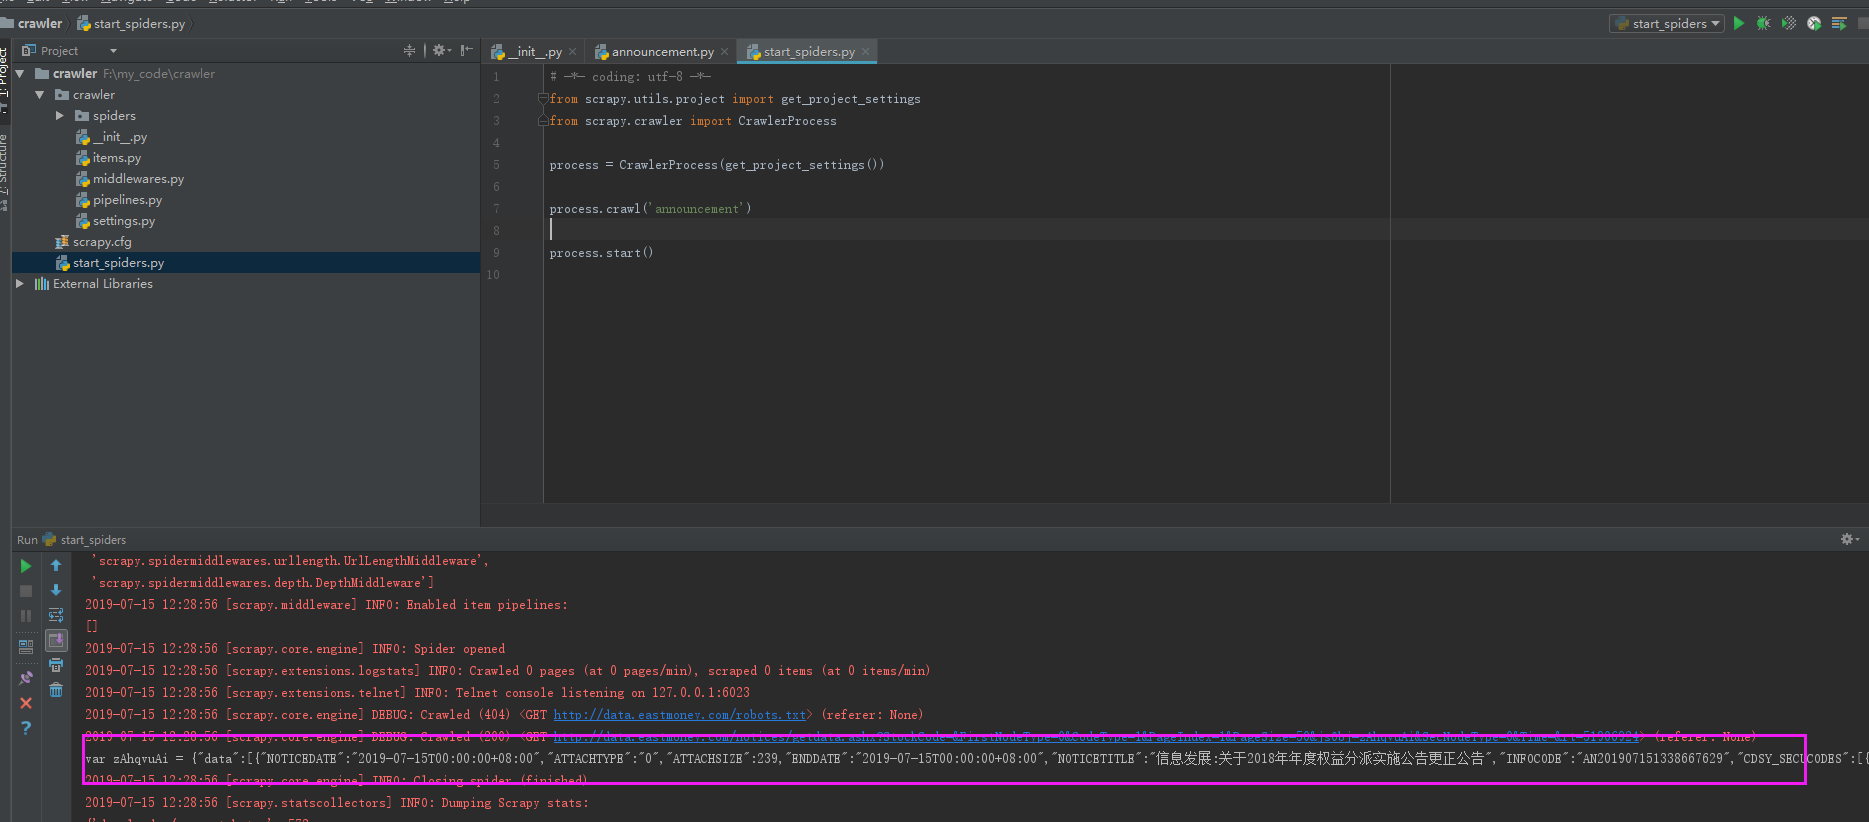The height and width of the screenshot is (822, 1869).
Task: Run start_spiders from top toolbar
Action: click(1739, 23)
